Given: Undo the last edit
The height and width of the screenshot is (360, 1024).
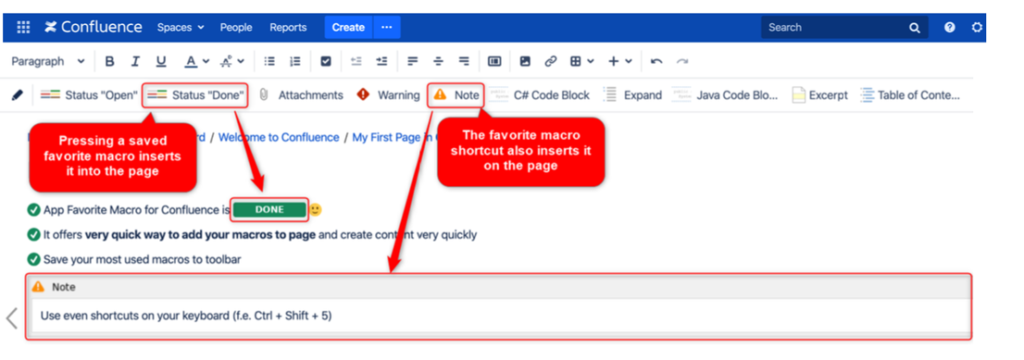Looking at the screenshot, I should coord(656,61).
